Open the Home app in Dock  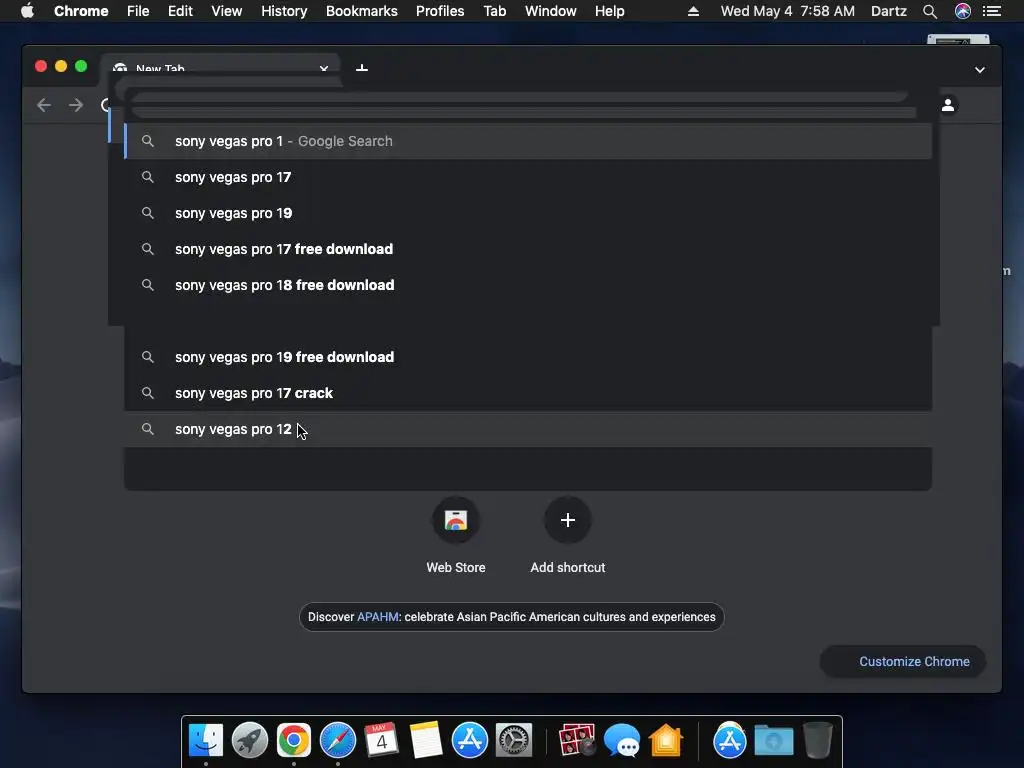665,741
